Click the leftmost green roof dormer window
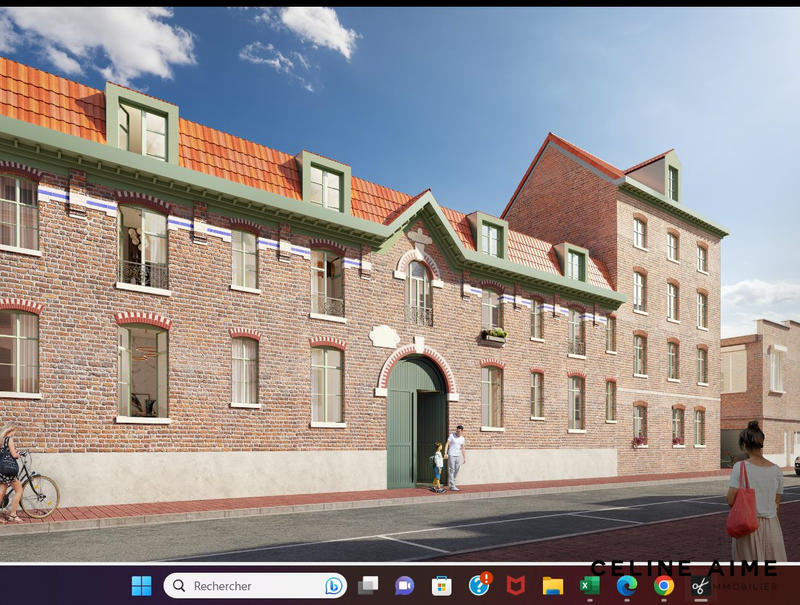Screen dimensions: 800x605 click(x=143, y=124)
